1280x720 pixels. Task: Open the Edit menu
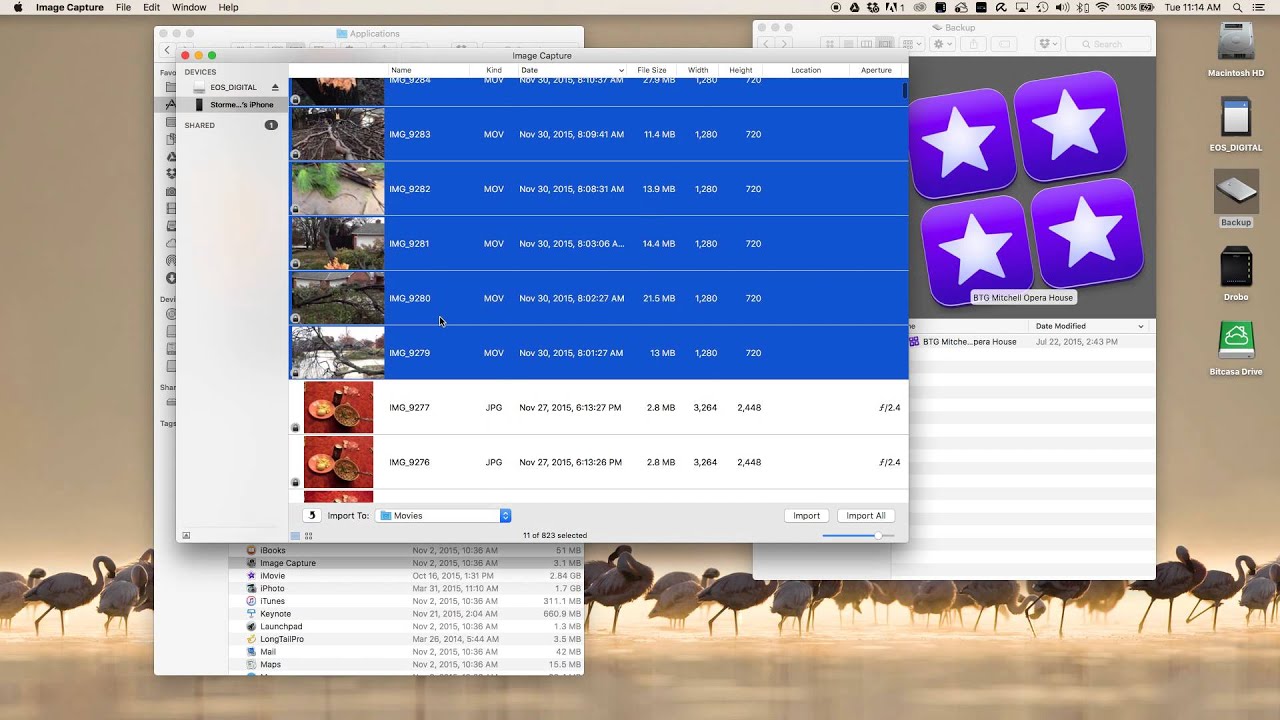(151, 7)
